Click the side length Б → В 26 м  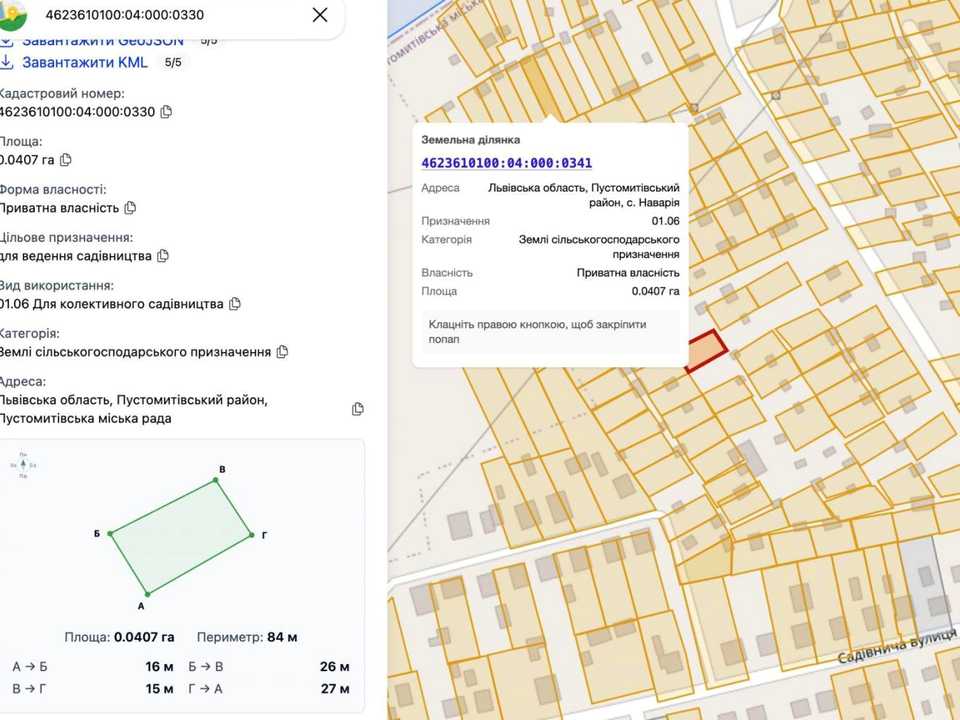269,667
